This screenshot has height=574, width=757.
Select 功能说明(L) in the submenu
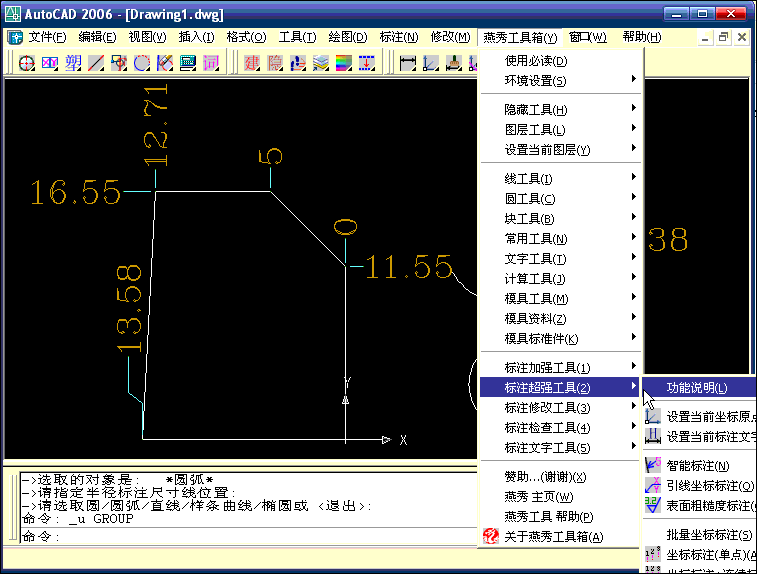point(700,388)
